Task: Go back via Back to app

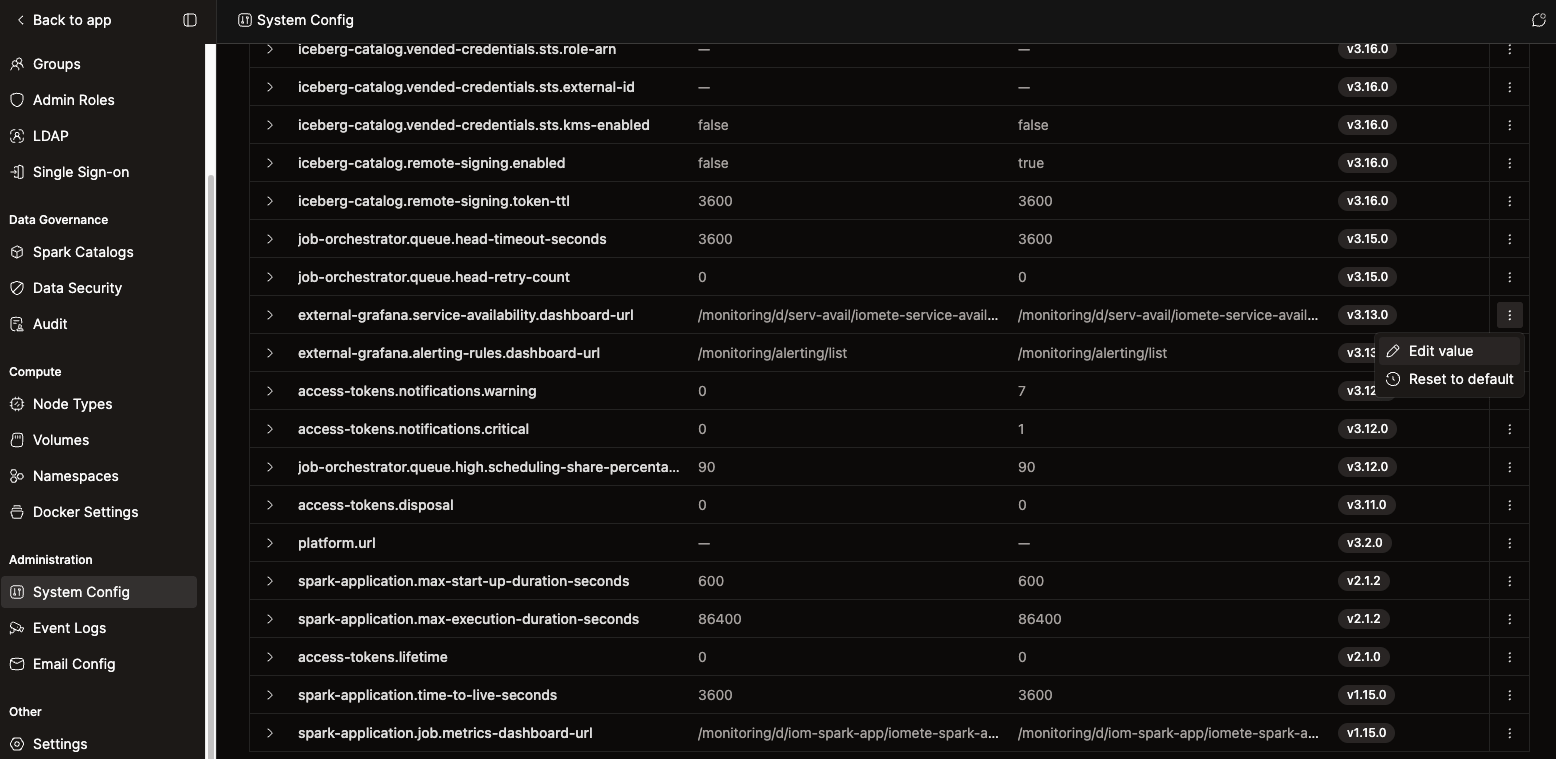Action: pyautogui.click(x=63, y=20)
